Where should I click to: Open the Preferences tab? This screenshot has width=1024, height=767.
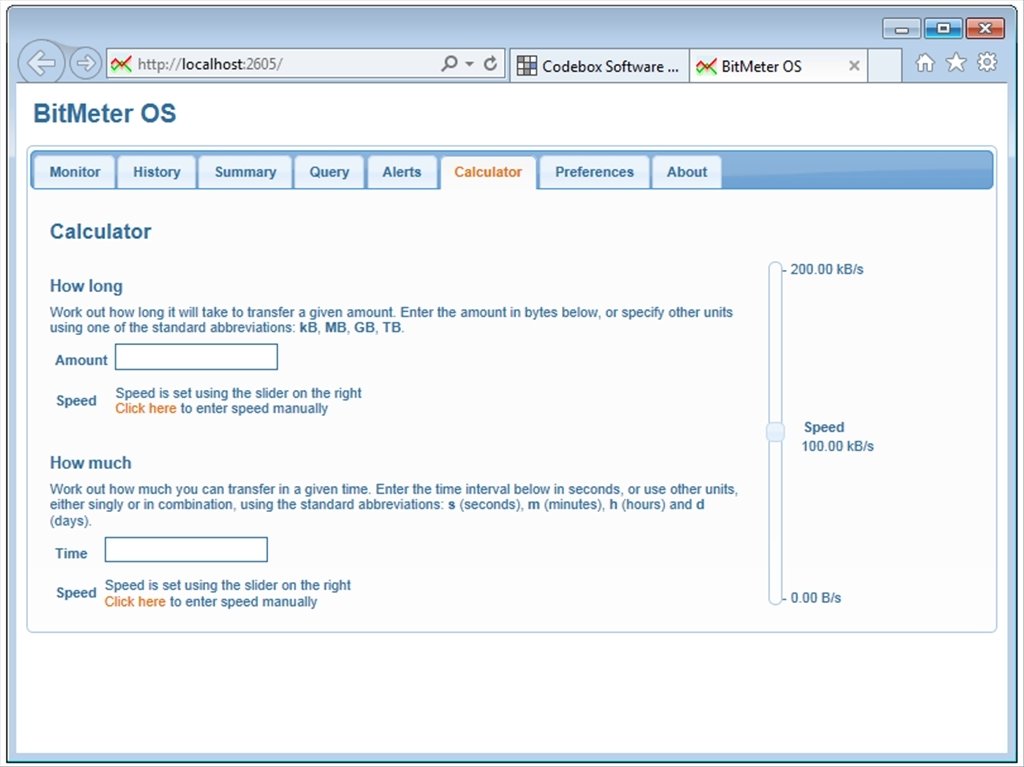[x=594, y=172]
